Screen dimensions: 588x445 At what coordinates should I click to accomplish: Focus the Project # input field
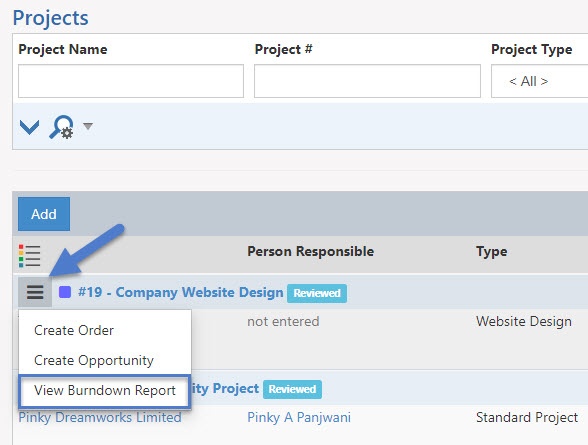pyautogui.click(x=367, y=81)
